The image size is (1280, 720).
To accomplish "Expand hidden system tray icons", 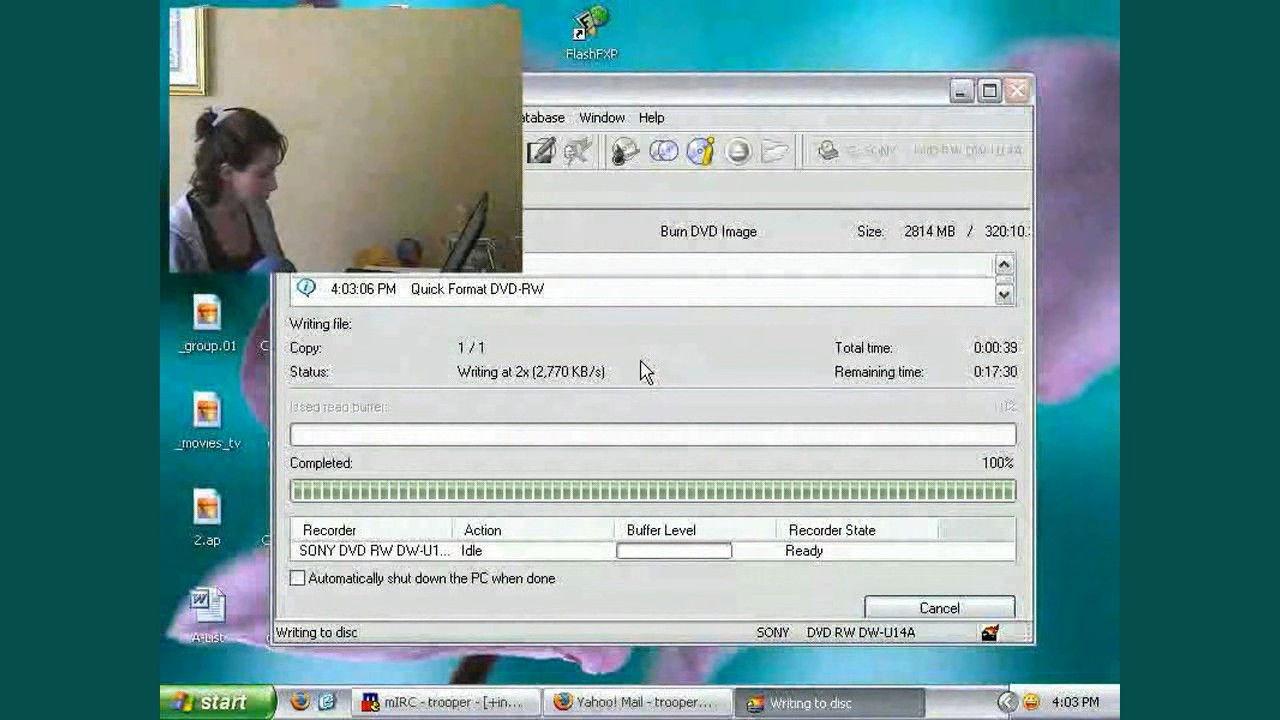I will point(1007,702).
